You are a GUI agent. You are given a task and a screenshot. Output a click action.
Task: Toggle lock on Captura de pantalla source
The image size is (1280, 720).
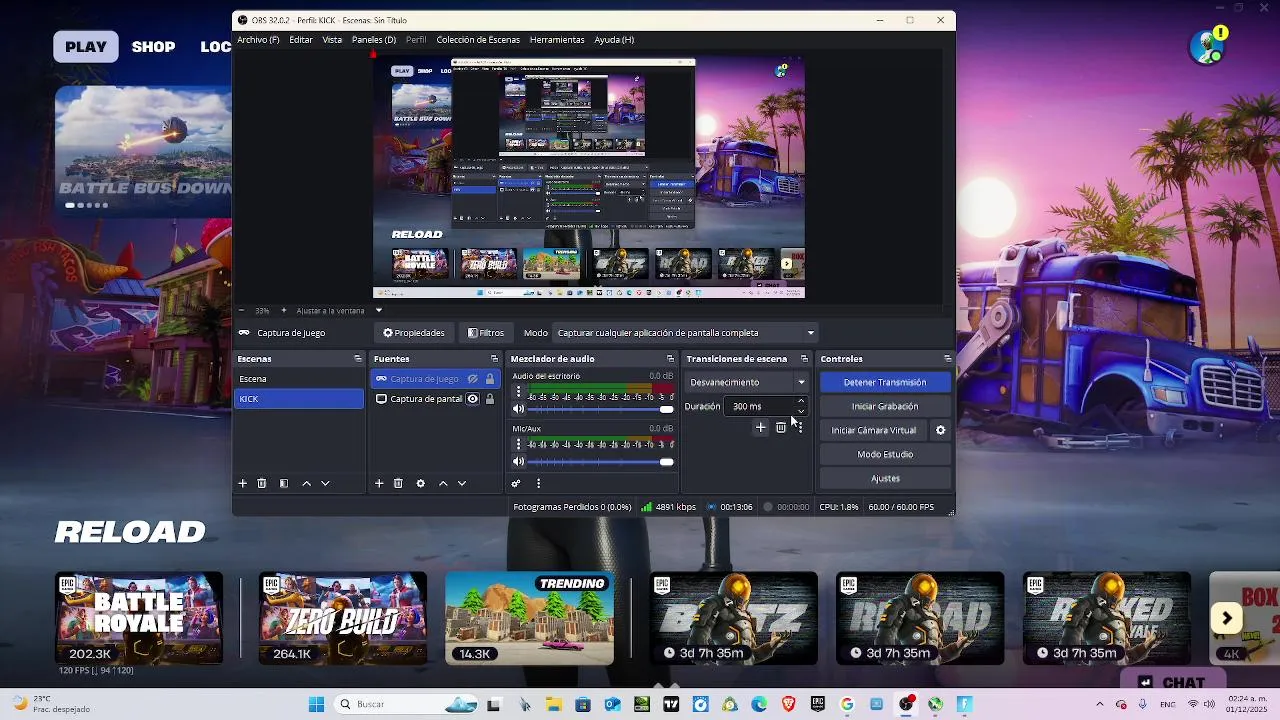[x=489, y=399]
